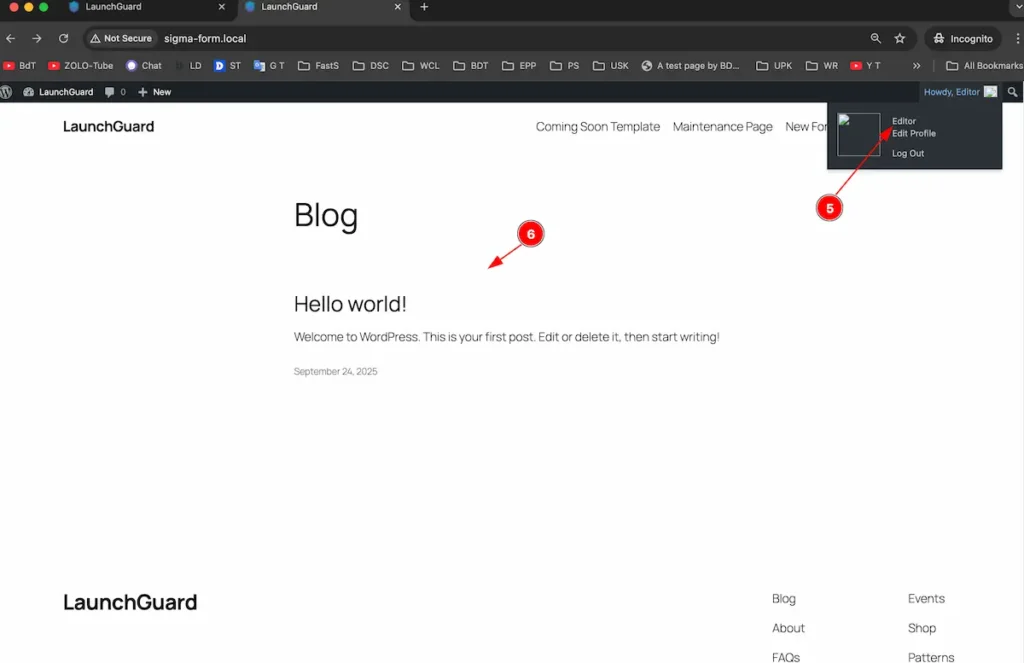Open the Coming Soon Template nav link
This screenshot has height=663, width=1024.
(598, 127)
